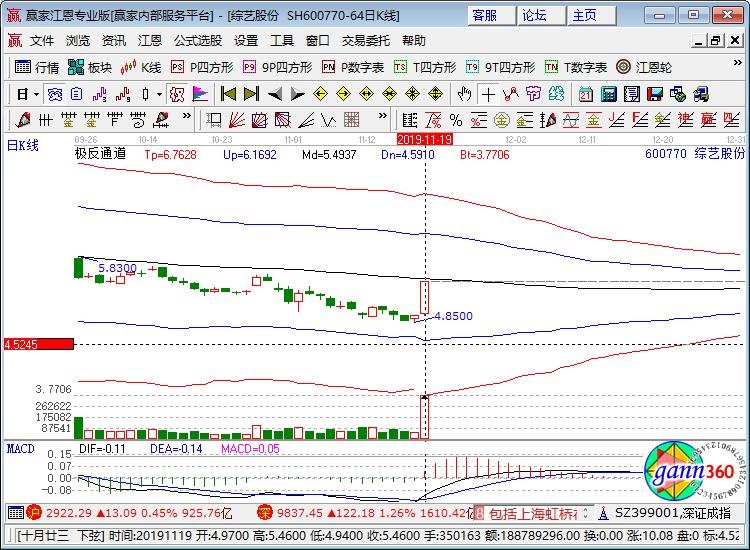Click the 论坛 forum button
Image resolution: width=750 pixels, height=550 pixels.
[x=541, y=16]
